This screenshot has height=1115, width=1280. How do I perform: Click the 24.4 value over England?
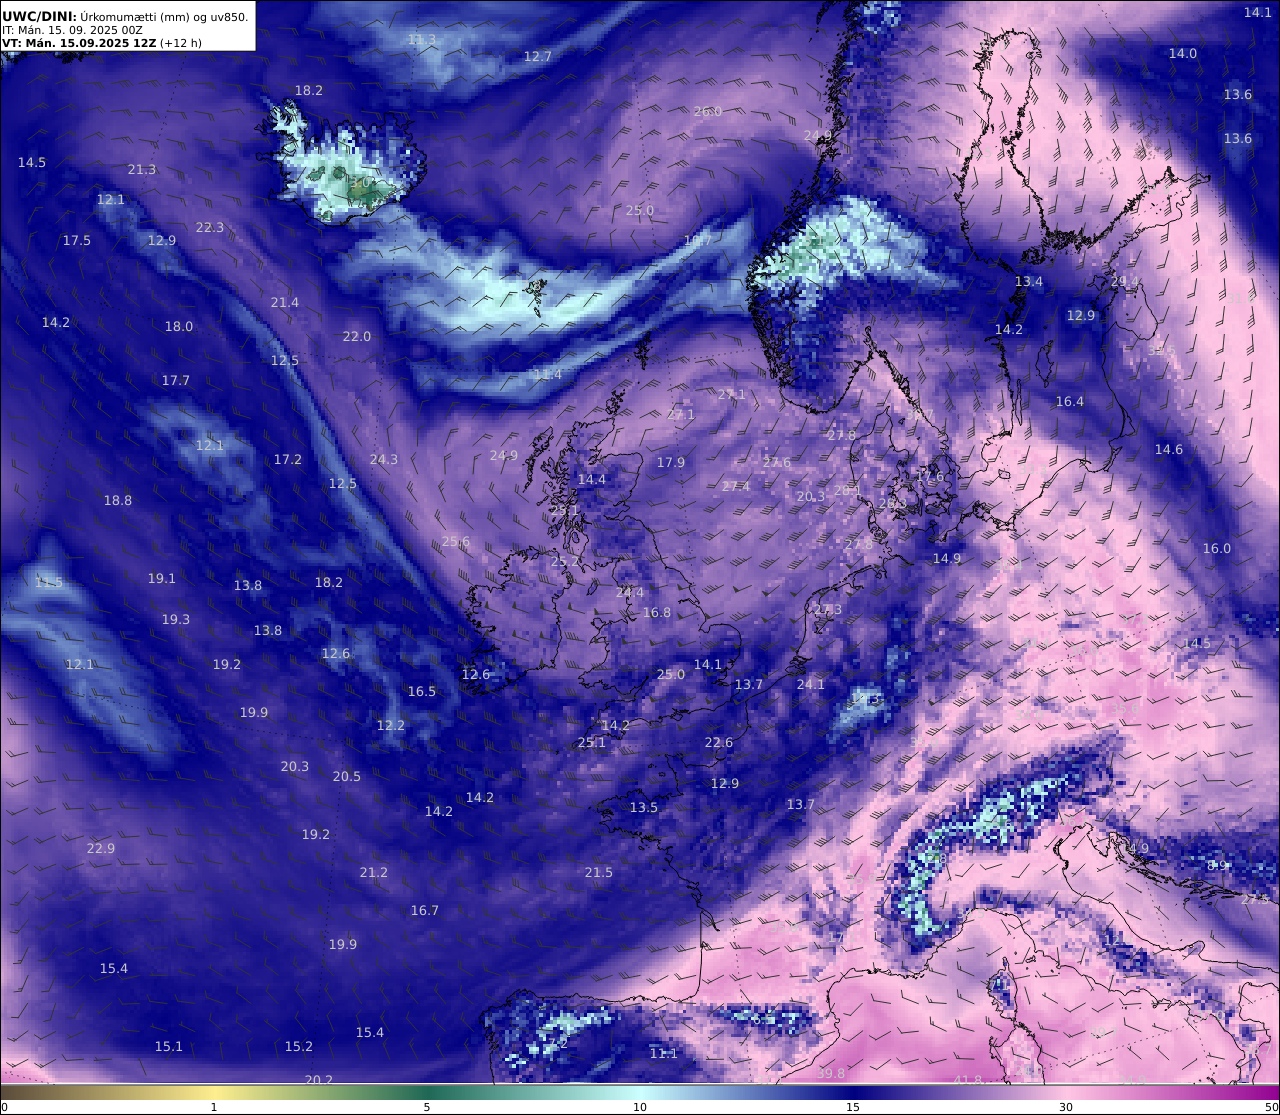coord(630,593)
